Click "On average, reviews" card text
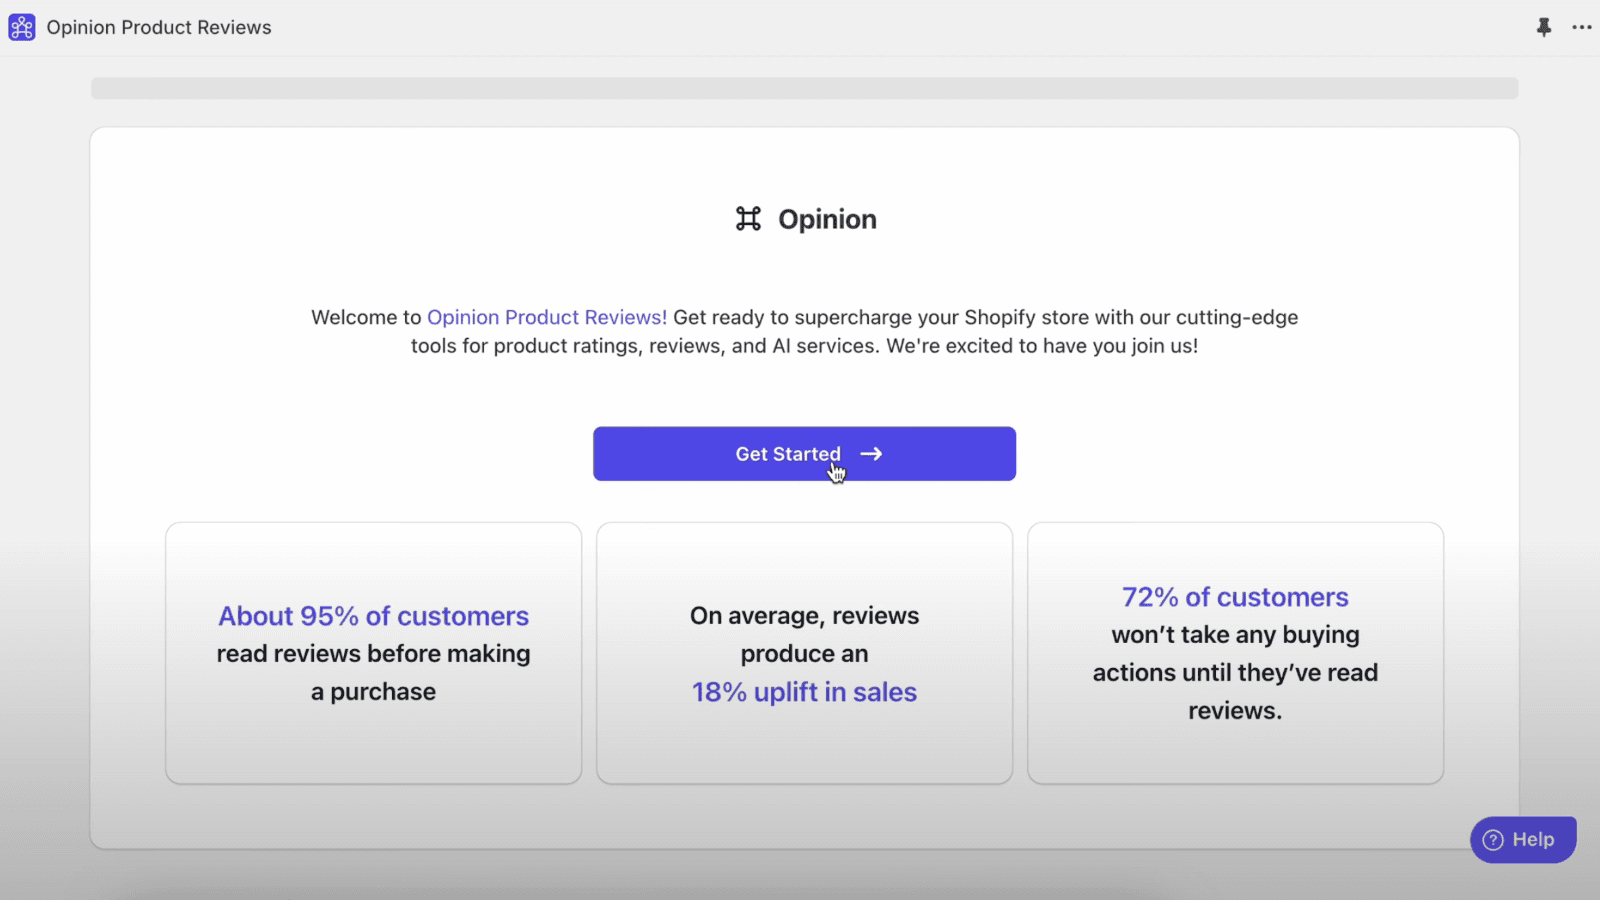Viewport: 1600px width, 900px height. coord(804,616)
